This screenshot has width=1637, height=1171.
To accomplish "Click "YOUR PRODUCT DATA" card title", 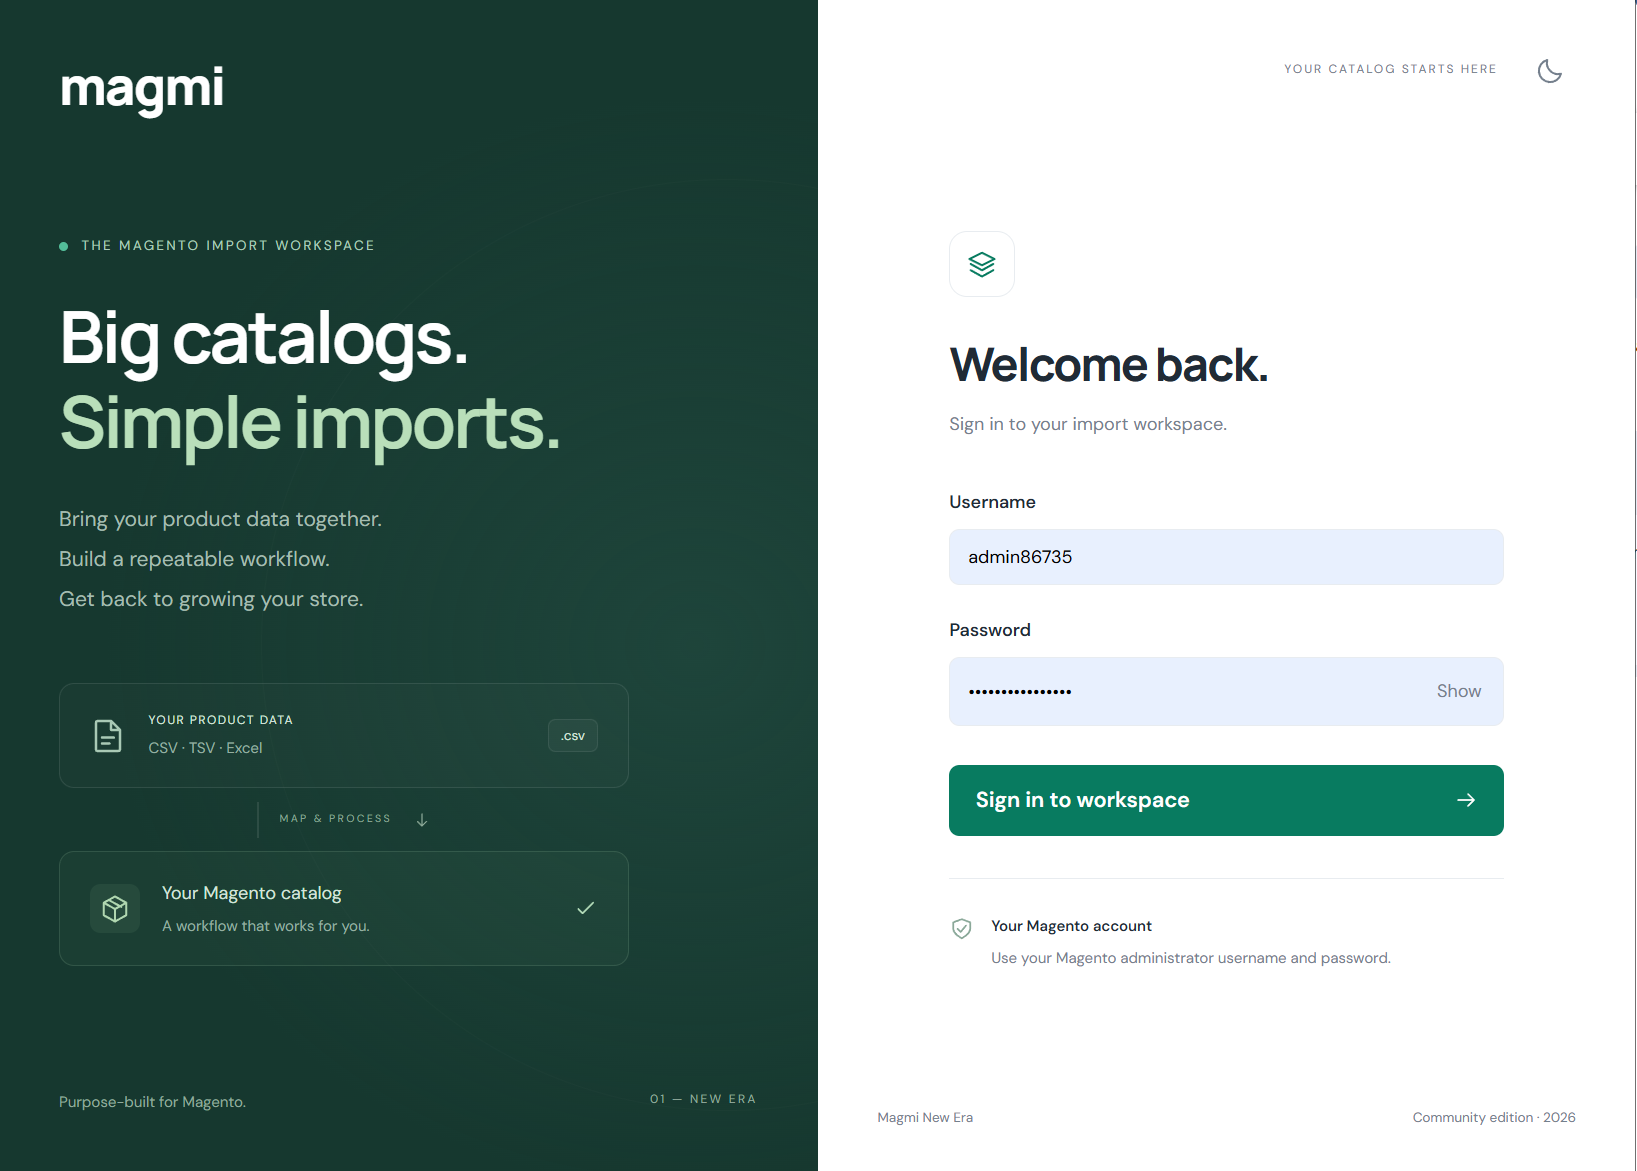I will [x=221, y=720].
